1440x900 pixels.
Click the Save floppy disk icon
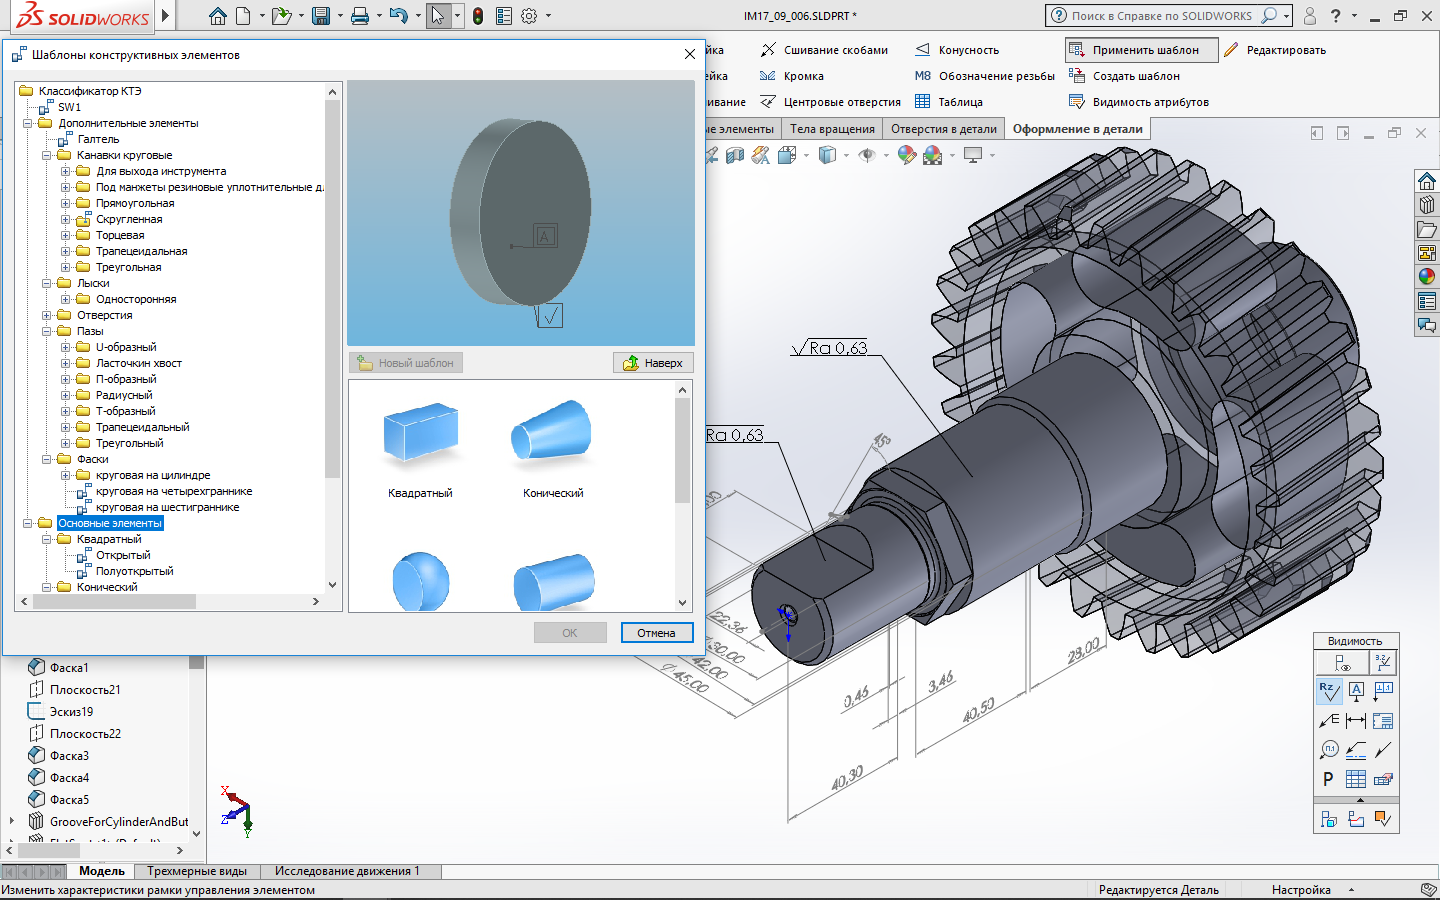(320, 16)
